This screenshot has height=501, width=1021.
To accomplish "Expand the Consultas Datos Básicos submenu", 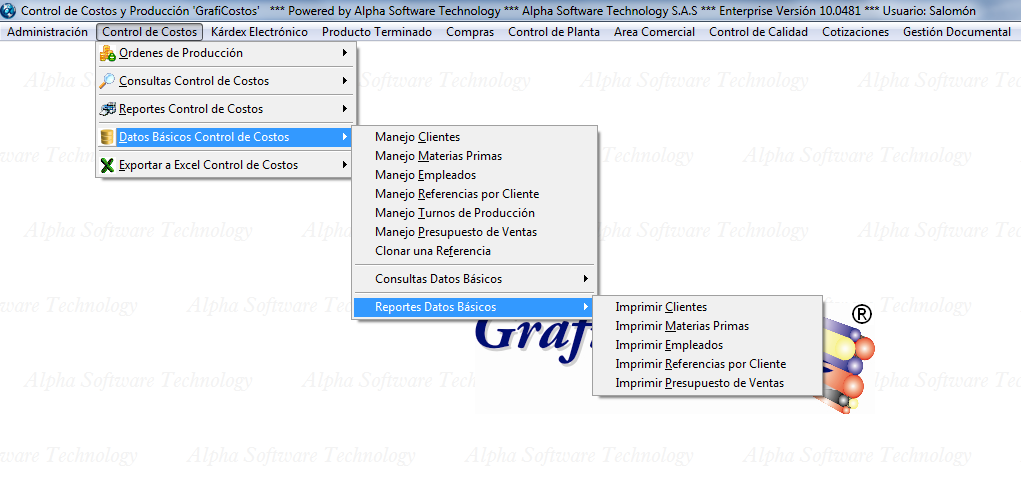I will (586, 279).
